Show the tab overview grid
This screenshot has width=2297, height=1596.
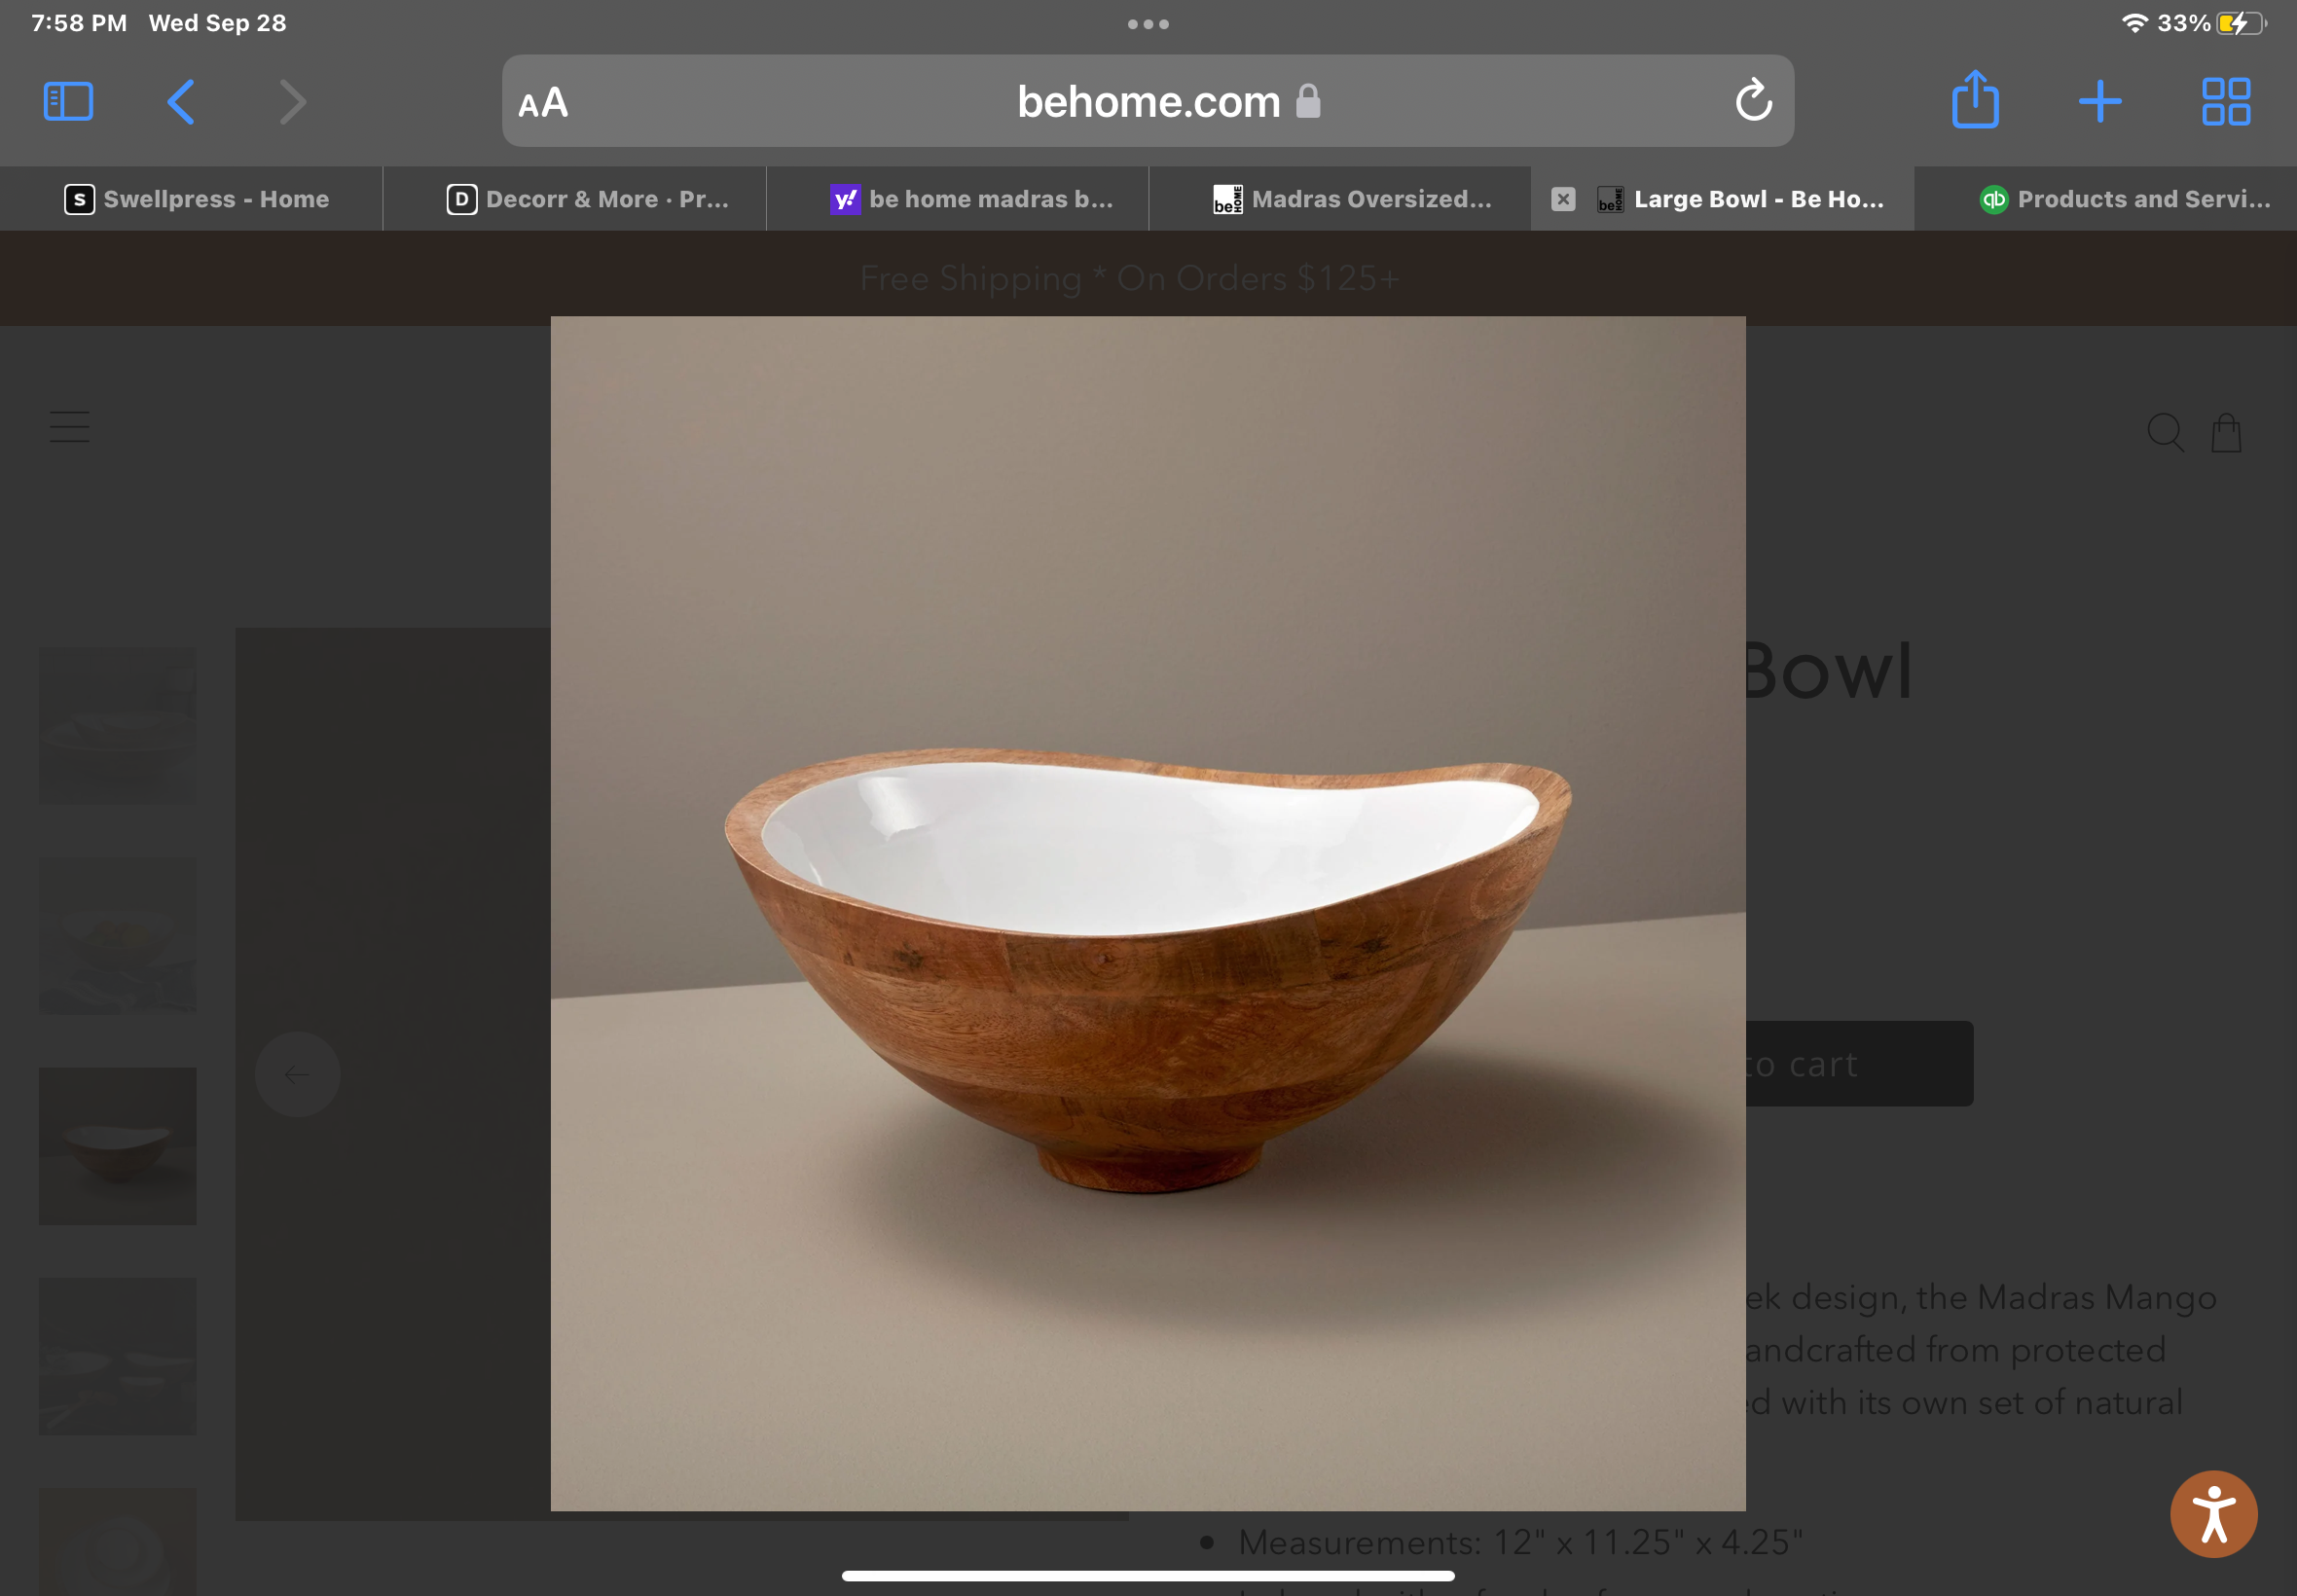(x=2225, y=100)
